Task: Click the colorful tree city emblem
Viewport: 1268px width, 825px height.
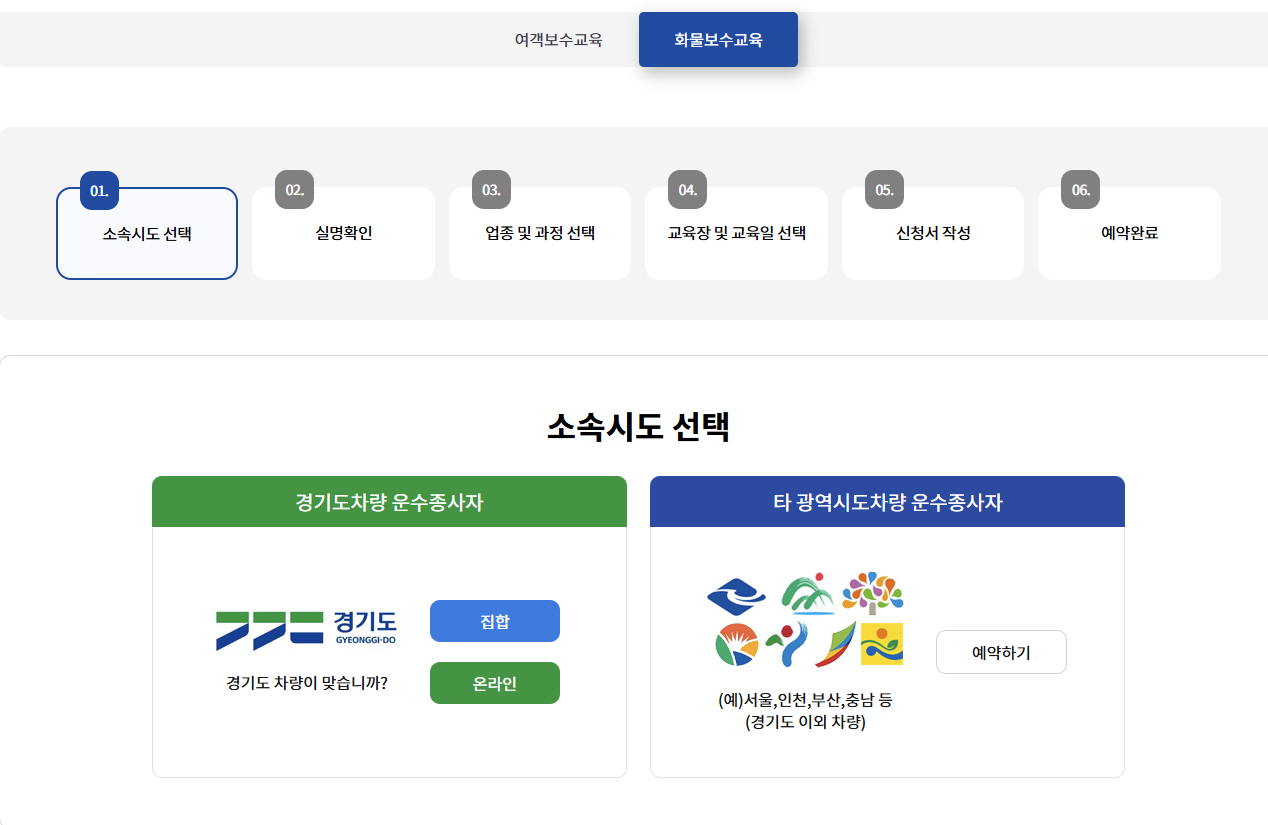Action: tap(872, 592)
